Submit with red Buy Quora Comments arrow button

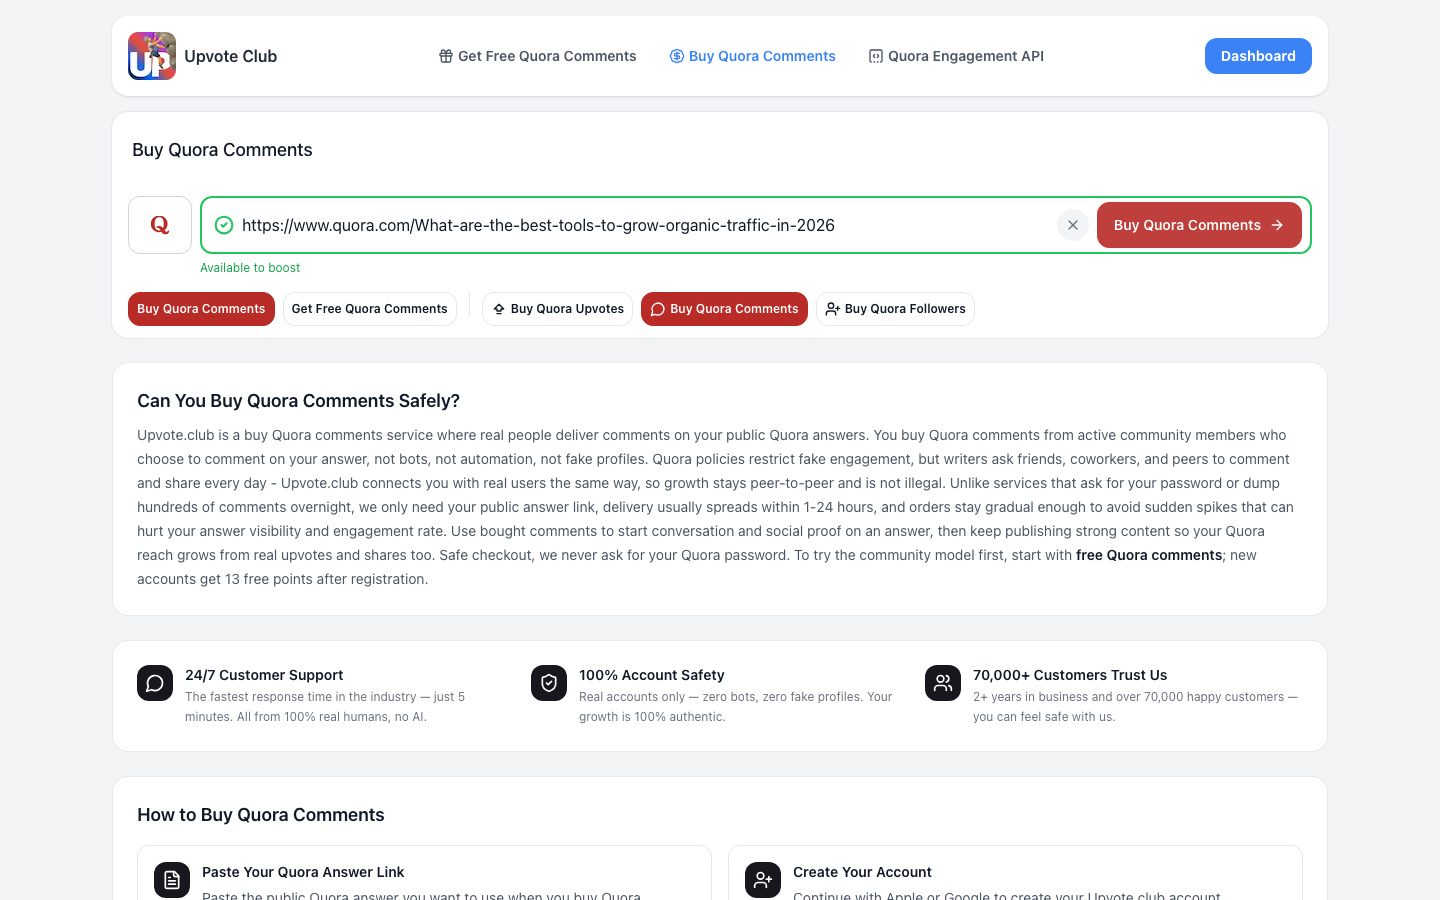pyautogui.click(x=1199, y=225)
